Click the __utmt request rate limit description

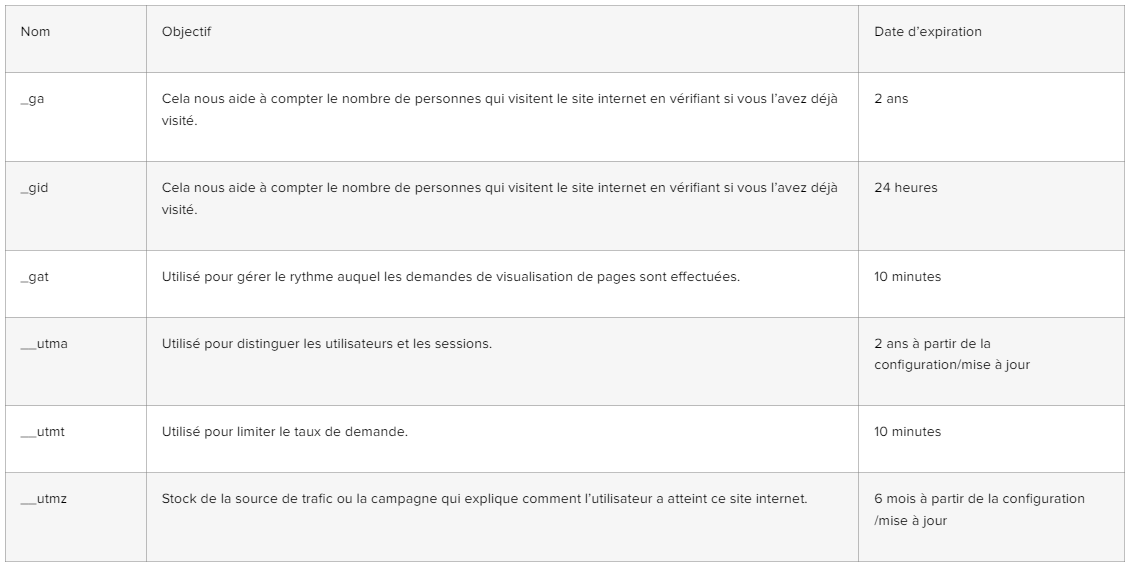[285, 432]
